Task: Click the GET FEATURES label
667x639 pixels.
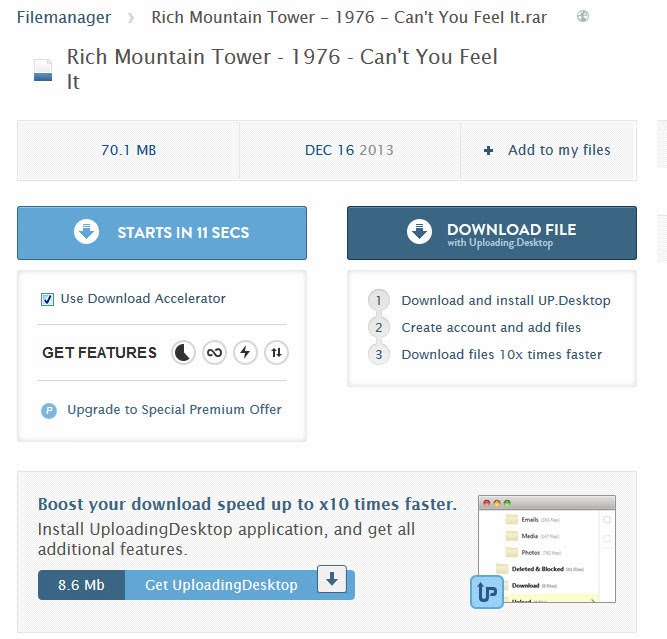Action: coord(99,353)
